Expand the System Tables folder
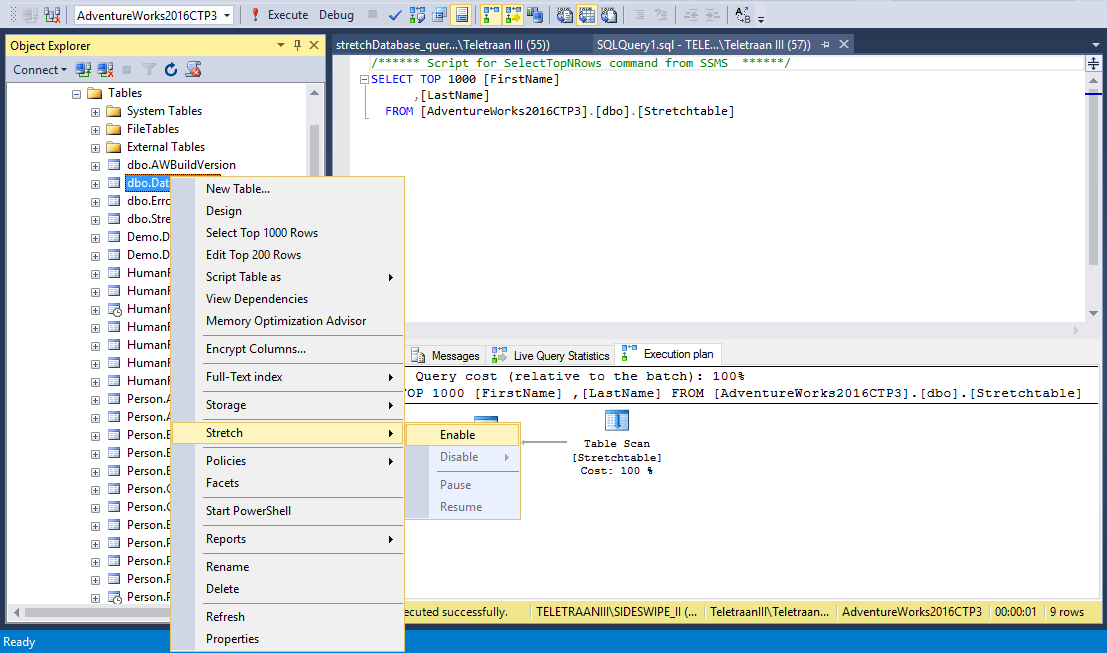 (x=95, y=112)
